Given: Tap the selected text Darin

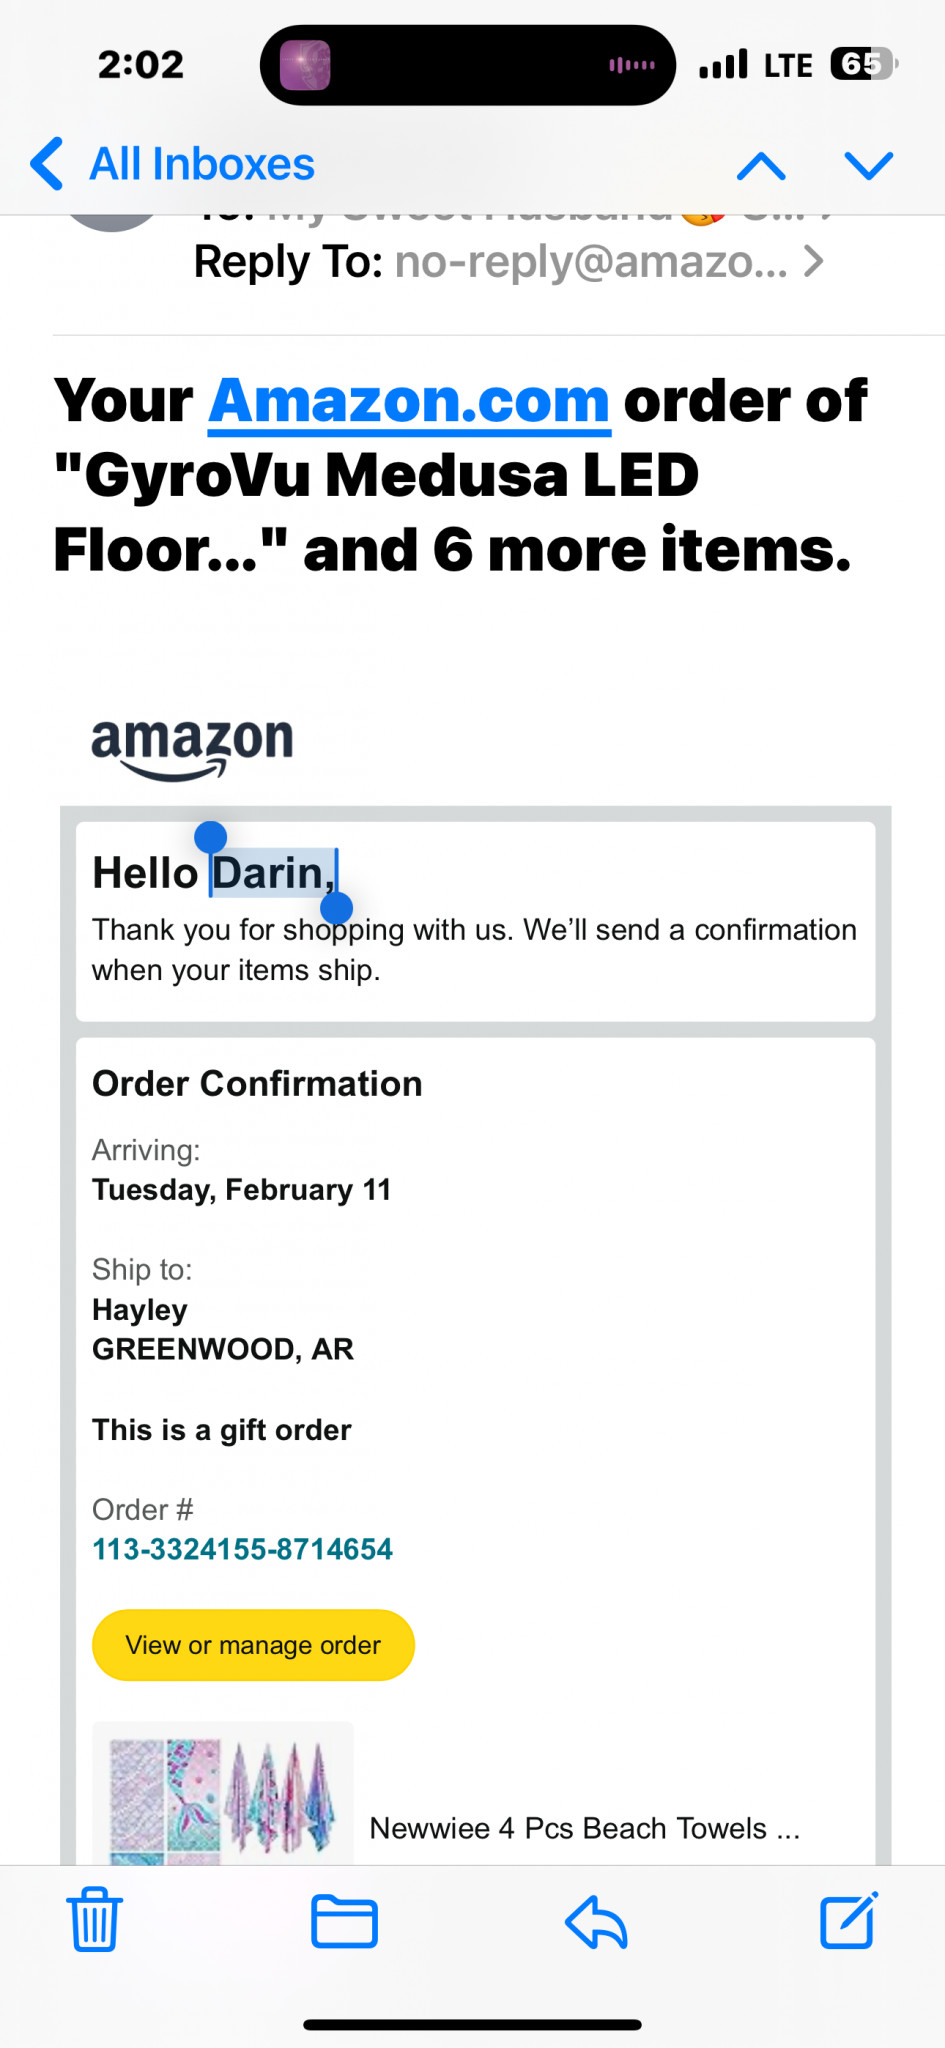Looking at the screenshot, I should [273, 873].
